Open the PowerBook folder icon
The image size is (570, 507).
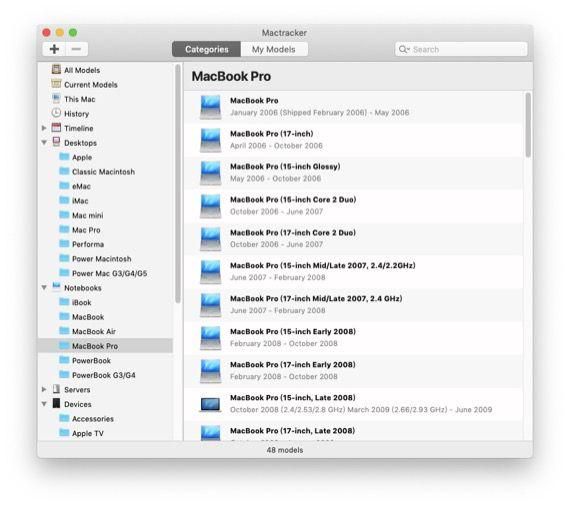coord(64,360)
